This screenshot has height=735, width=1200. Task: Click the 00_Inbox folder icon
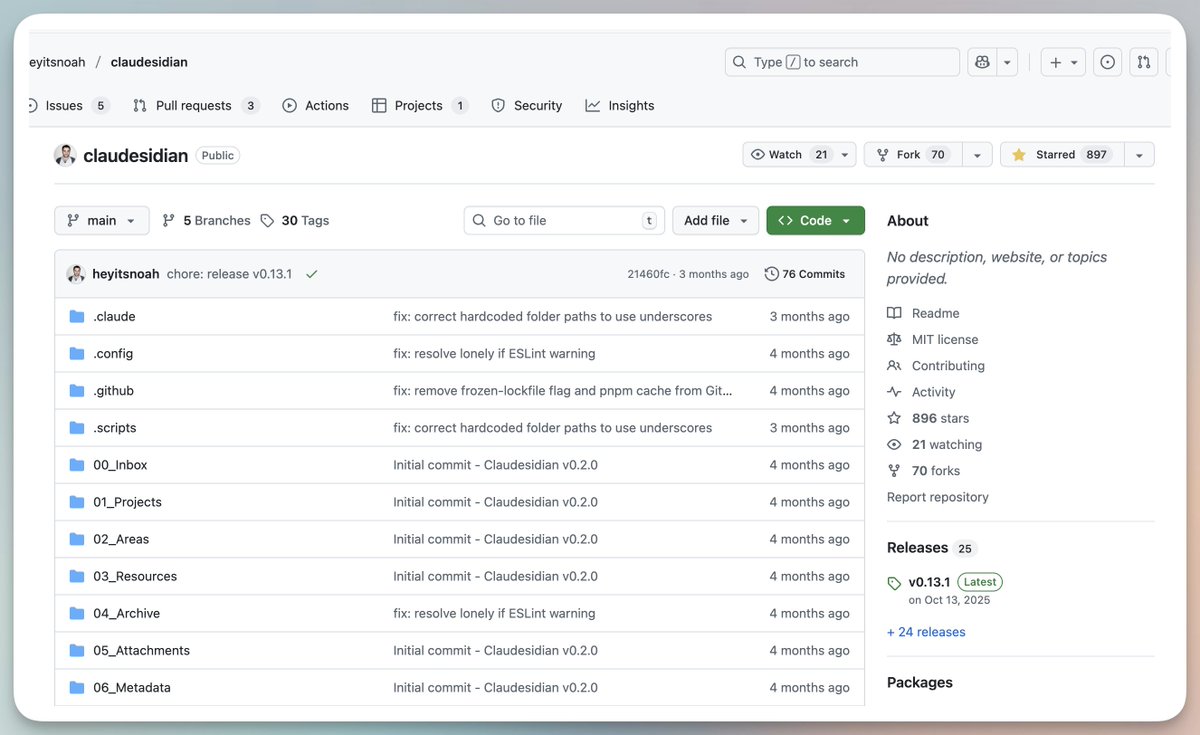77,465
